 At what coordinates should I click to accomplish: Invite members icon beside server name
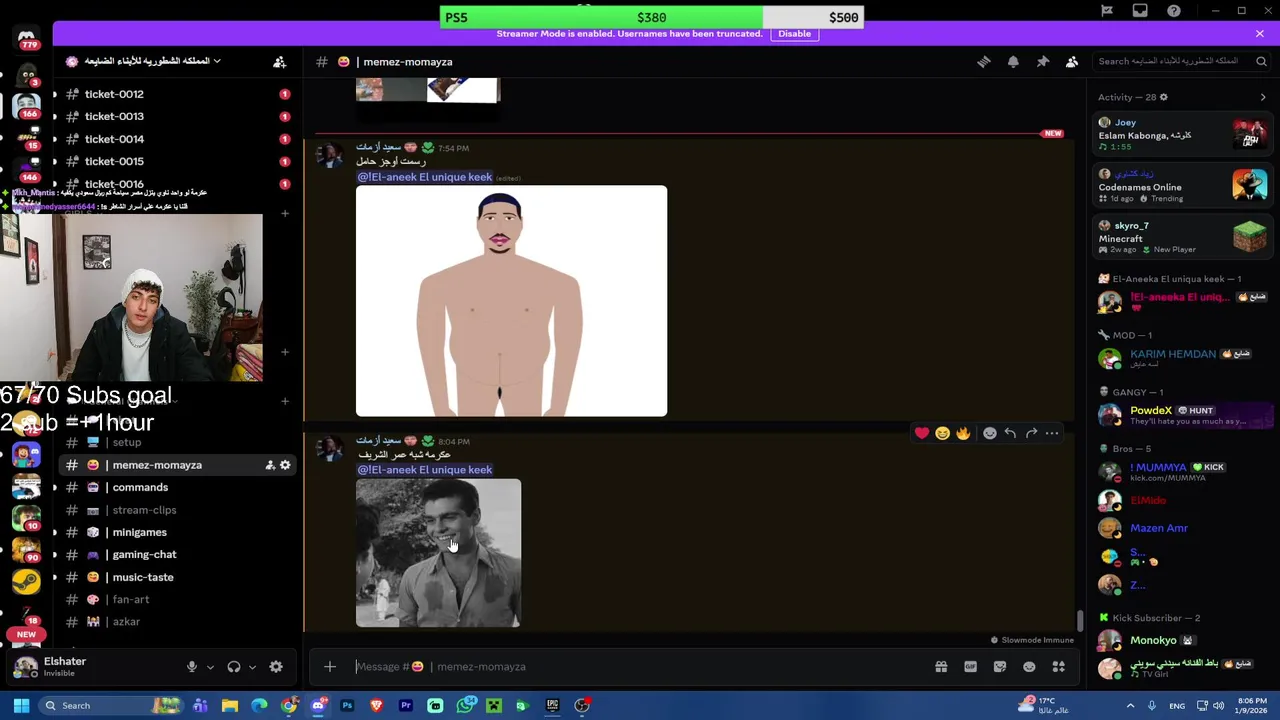[x=280, y=62]
